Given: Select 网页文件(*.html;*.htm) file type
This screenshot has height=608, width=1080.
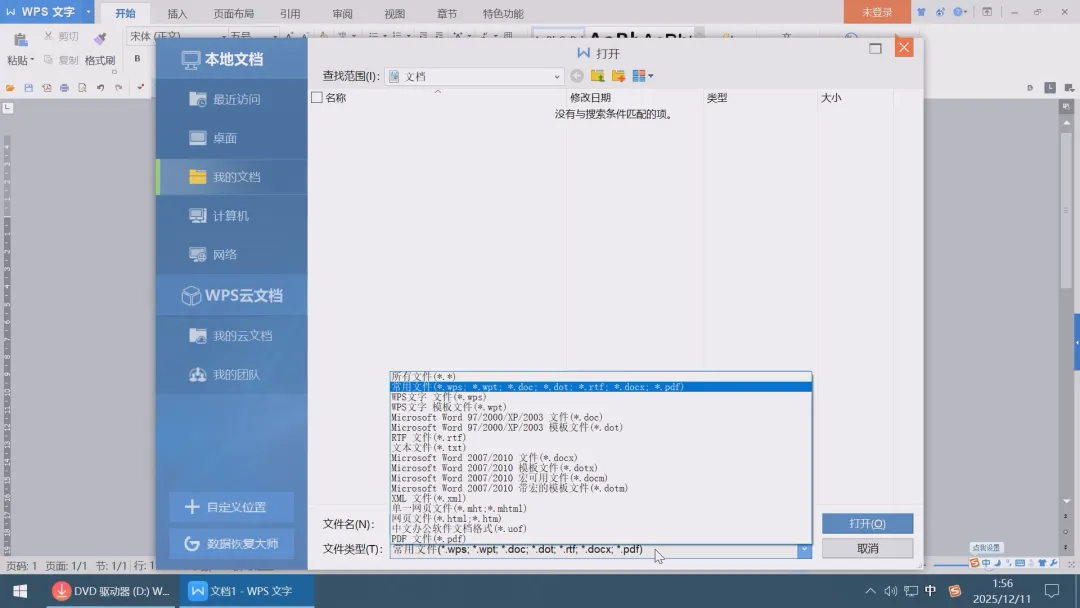Looking at the screenshot, I should (x=601, y=518).
